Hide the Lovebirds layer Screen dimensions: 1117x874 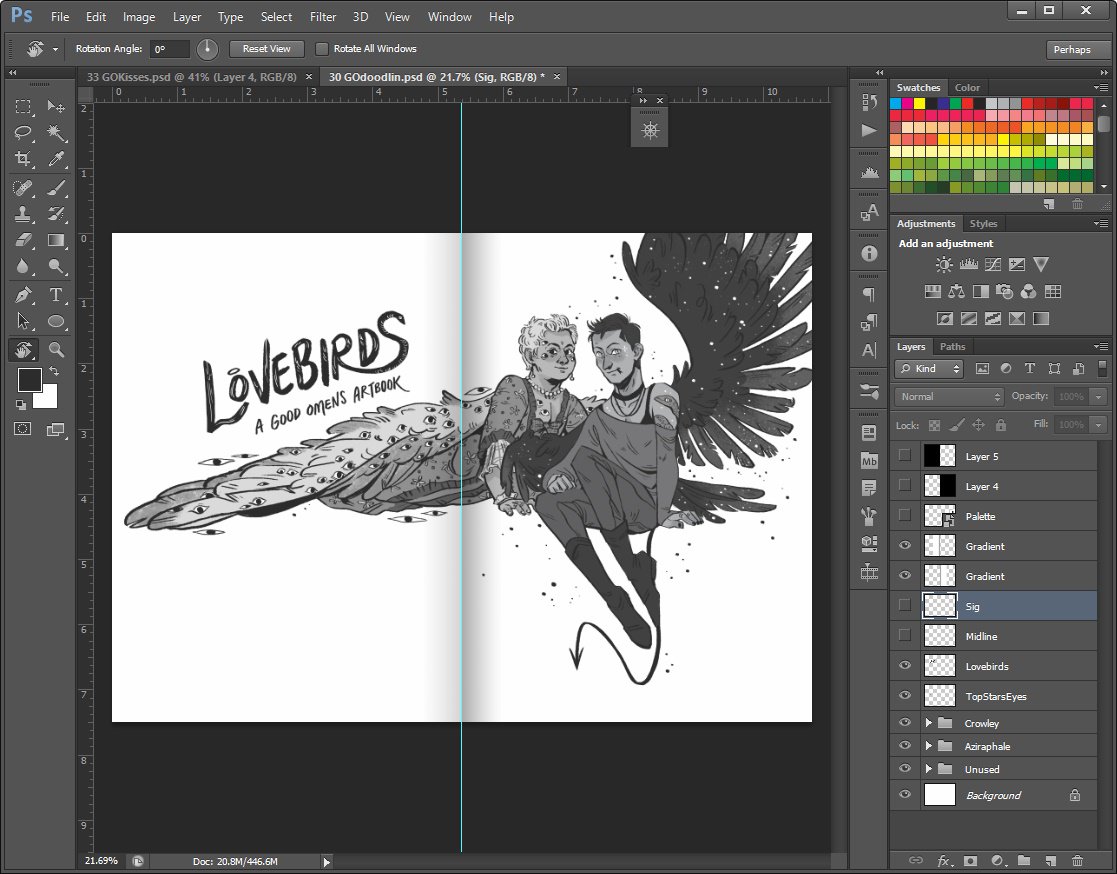[x=905, y=665]
